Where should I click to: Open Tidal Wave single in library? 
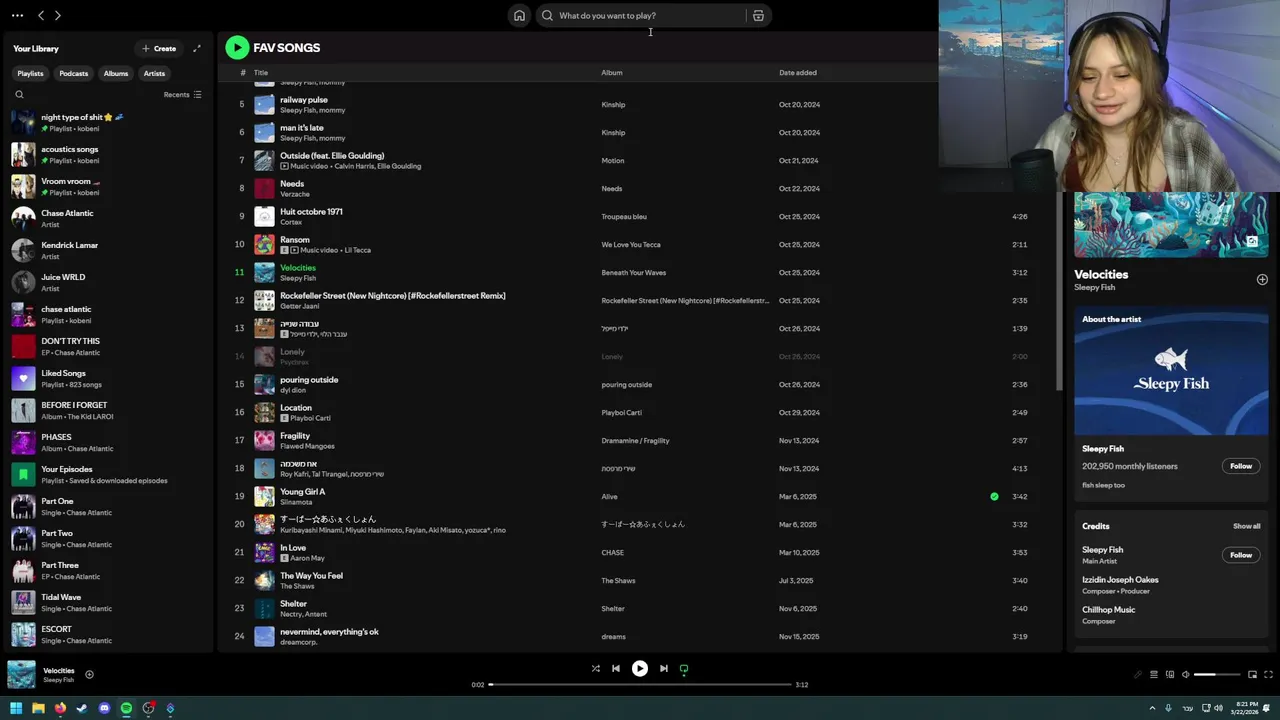point(108,603)
